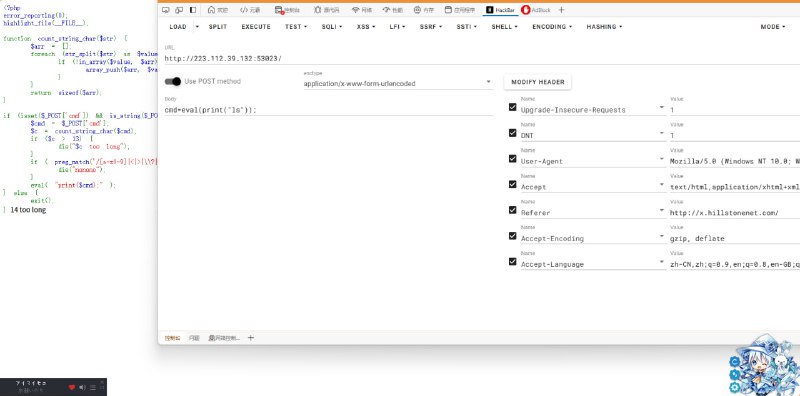Open the HASHING dropdown menu
800x396 pixels.
(x=604, y=27)
